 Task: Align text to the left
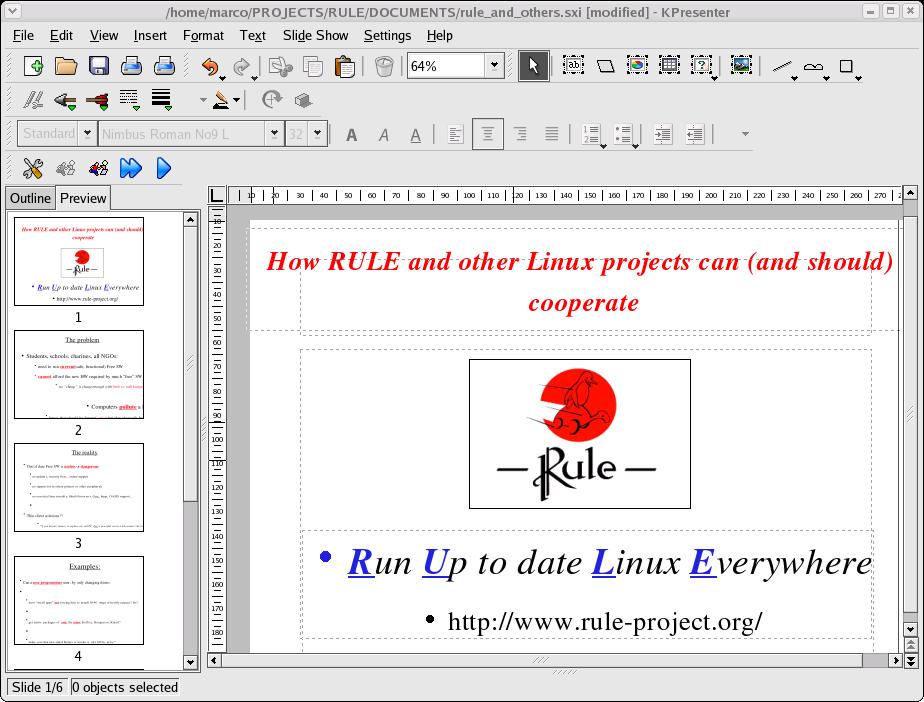(x=456, y=134)
